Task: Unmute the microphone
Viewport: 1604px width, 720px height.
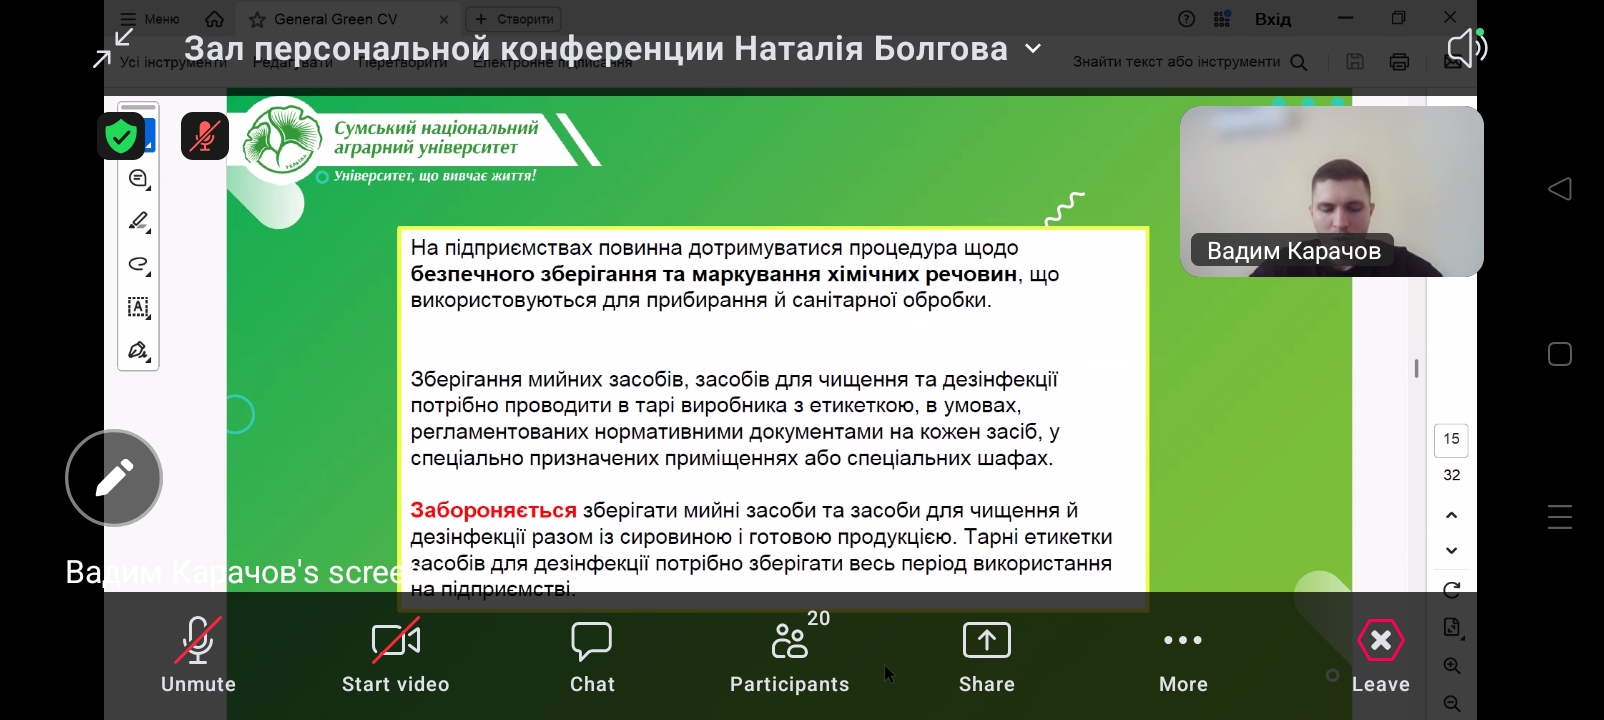Action: [198, 655]
